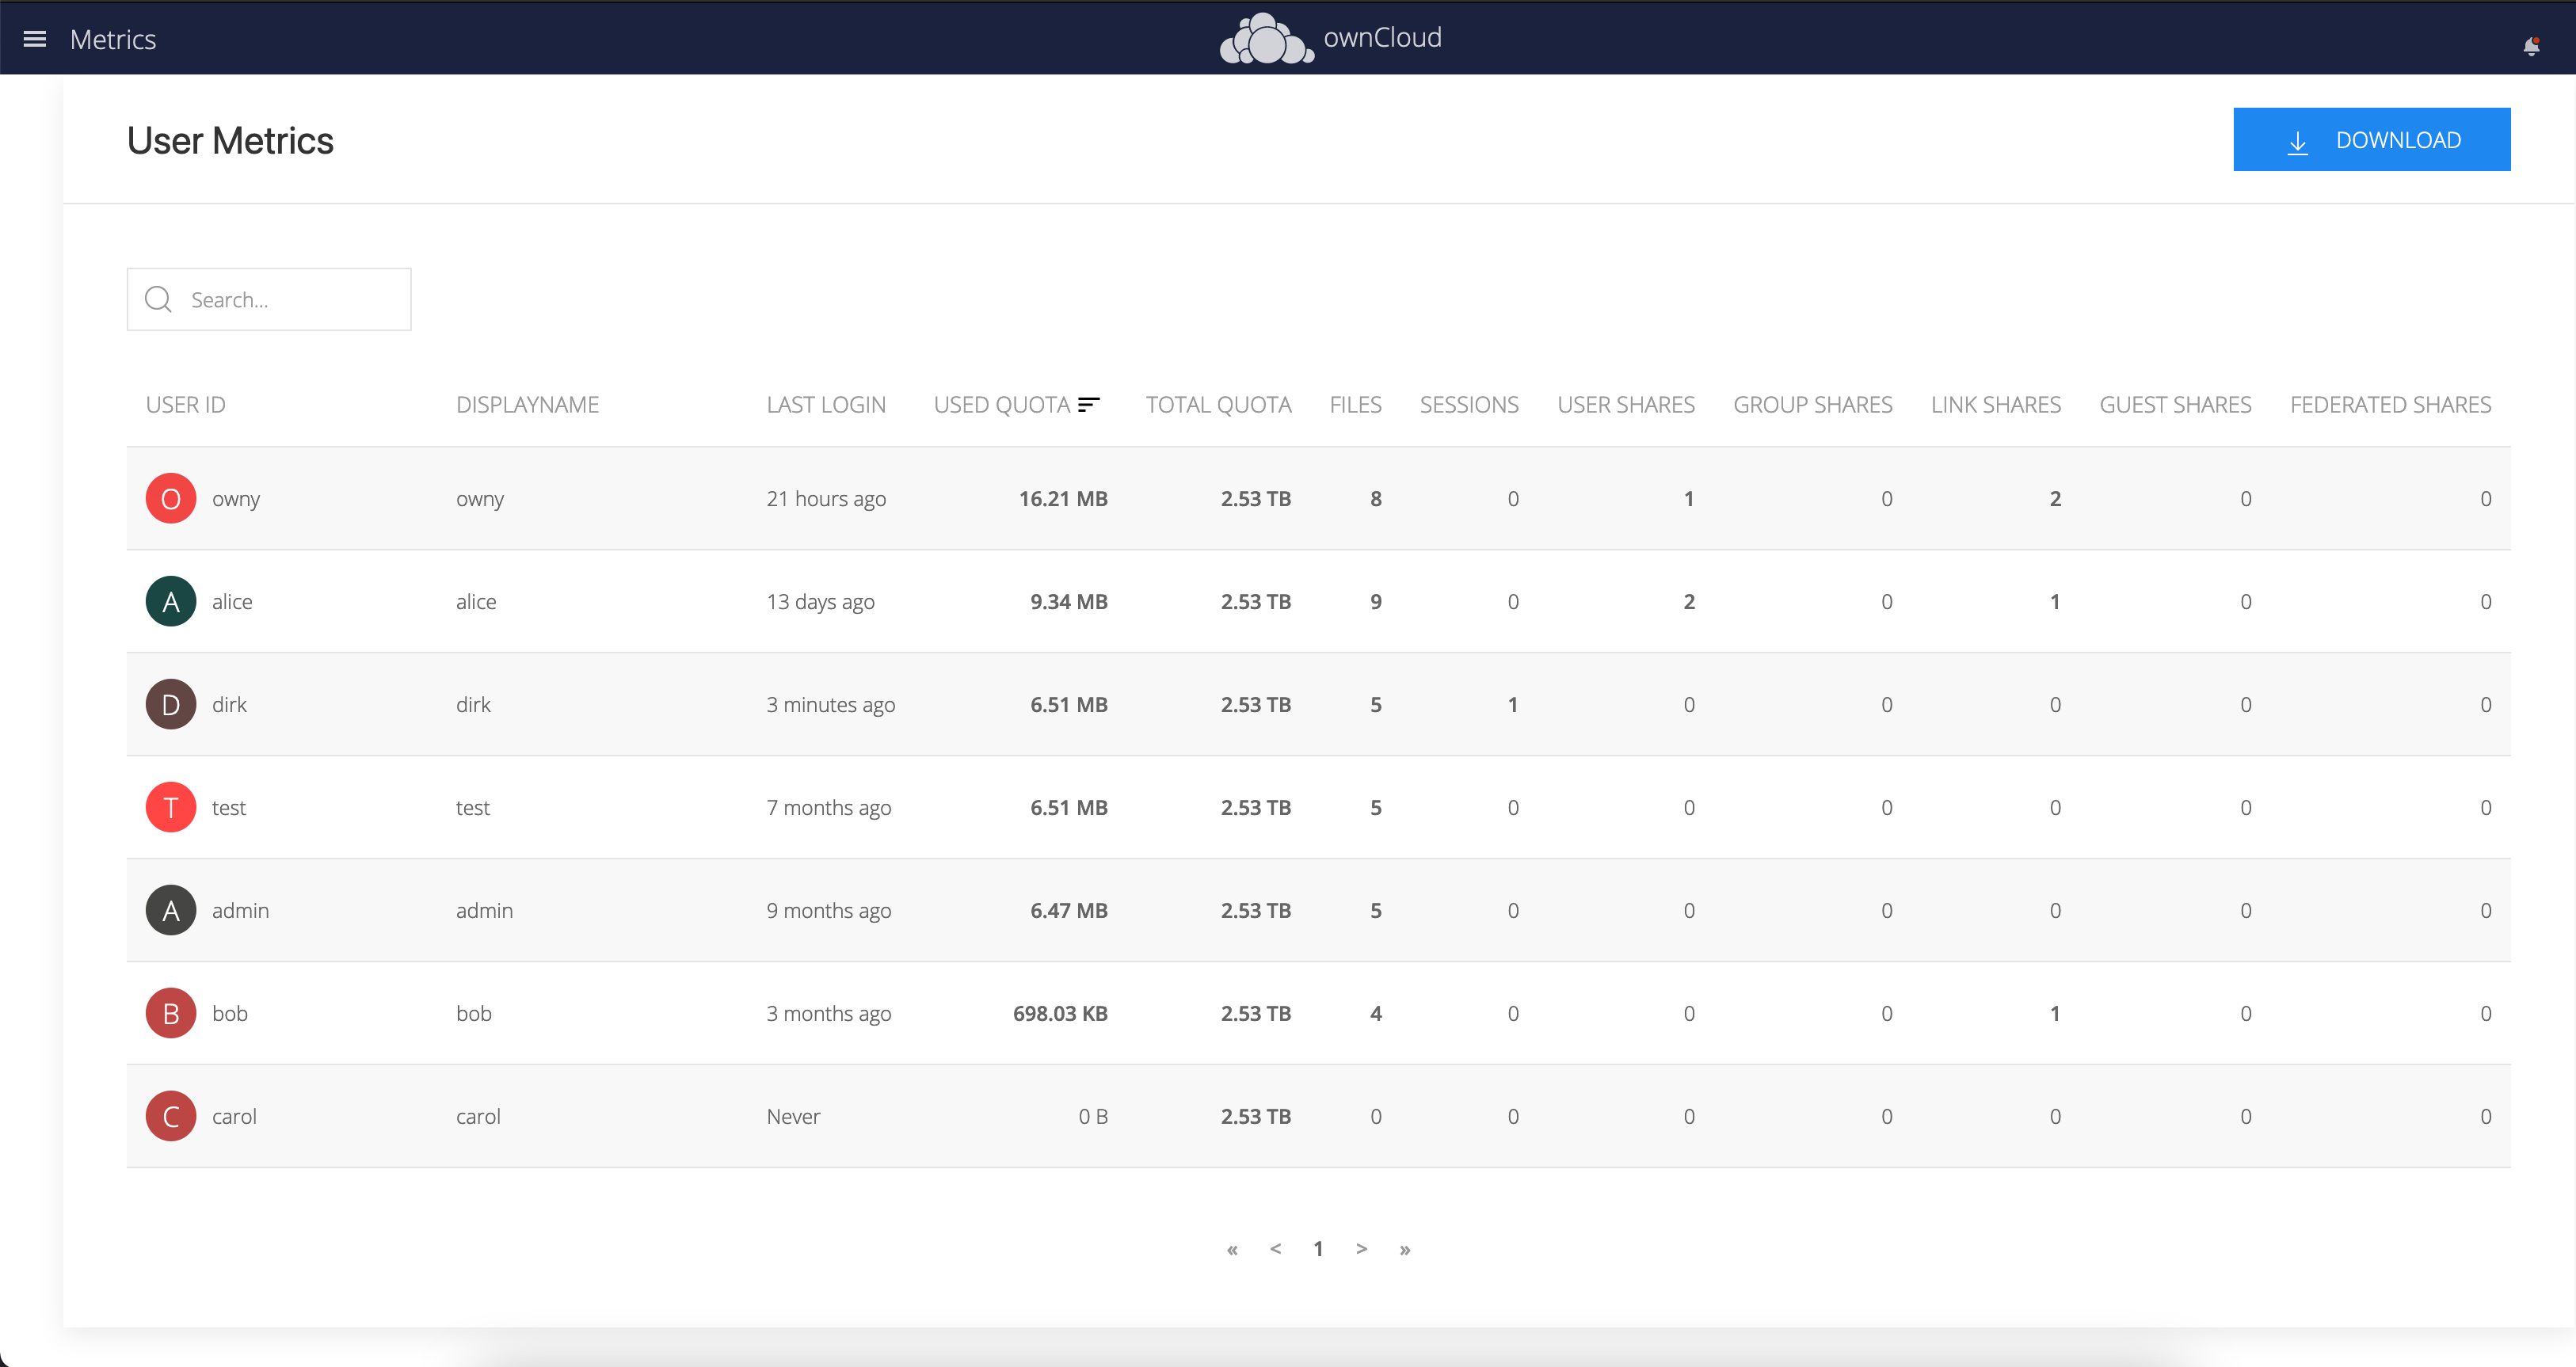Select the '6.47 MB' quota value
The image size is (2576, 1367).
click(1069, 910)
